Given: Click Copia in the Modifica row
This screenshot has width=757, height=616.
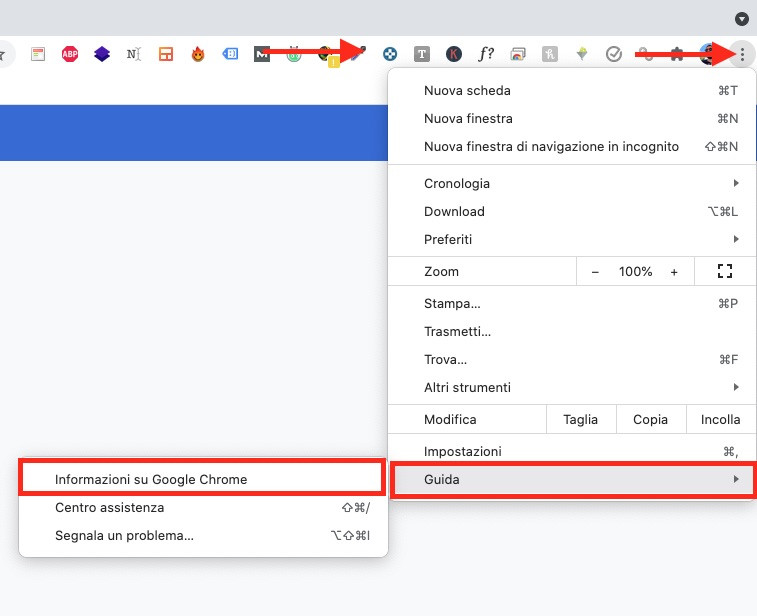Looking at the screenshot, I should 650,420.
